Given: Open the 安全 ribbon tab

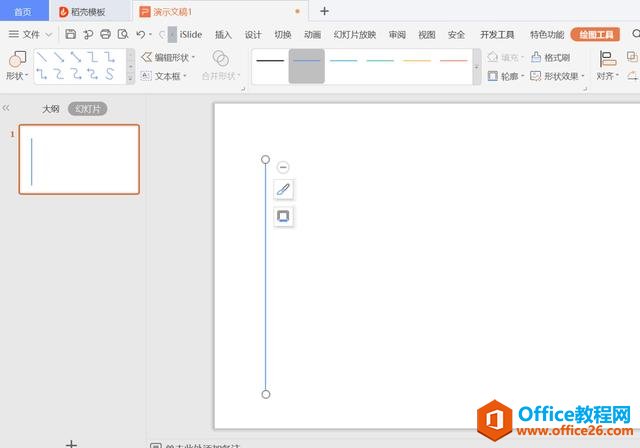Looking at the screenshot, I should 456,35.
